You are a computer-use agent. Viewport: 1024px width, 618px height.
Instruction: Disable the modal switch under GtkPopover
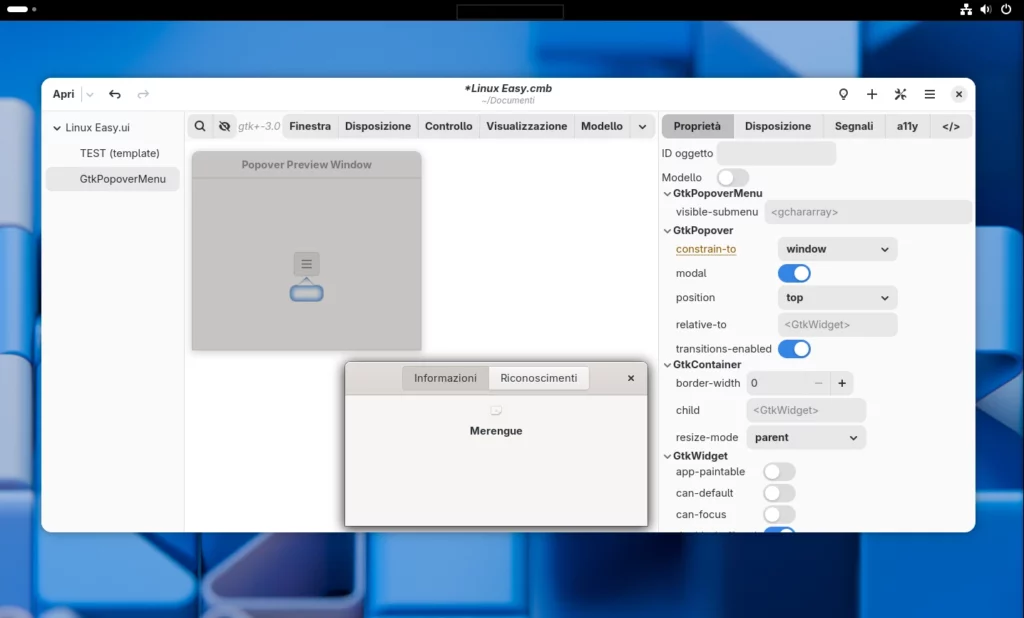pos(794,272)
